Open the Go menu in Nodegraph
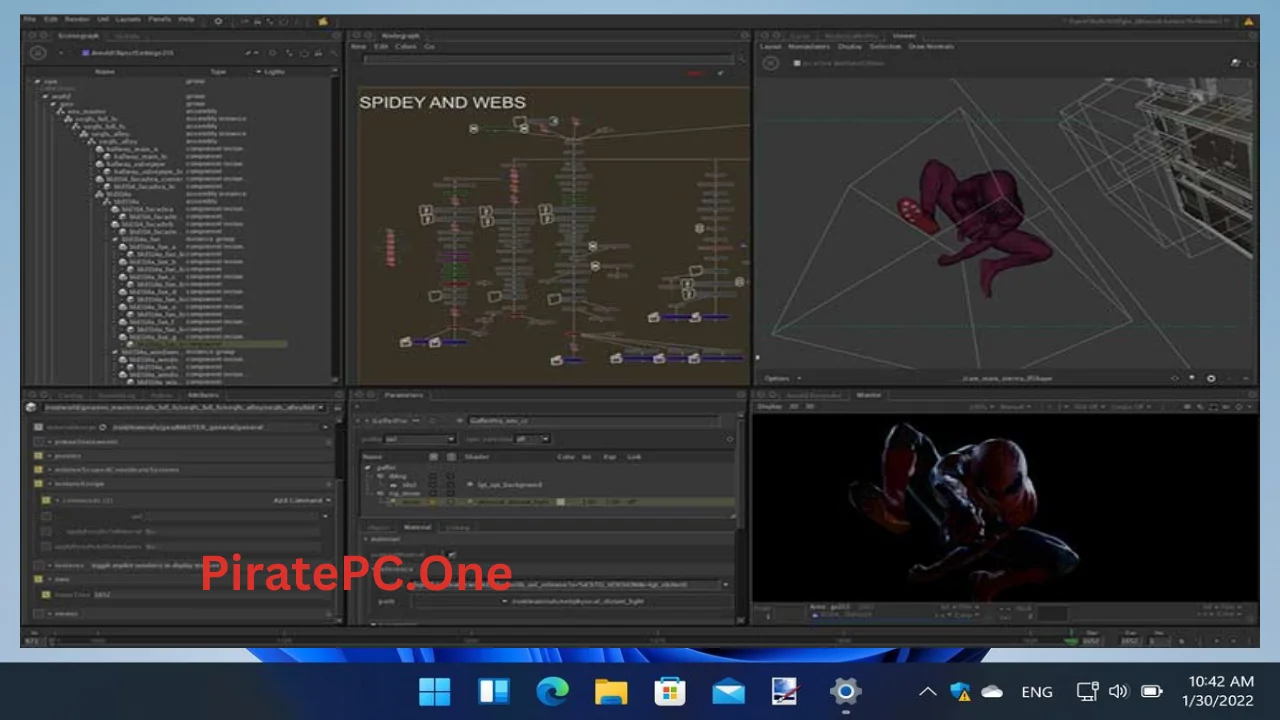Image resolution: width=1280 pixels, height=720 pixels. [429, 46]
